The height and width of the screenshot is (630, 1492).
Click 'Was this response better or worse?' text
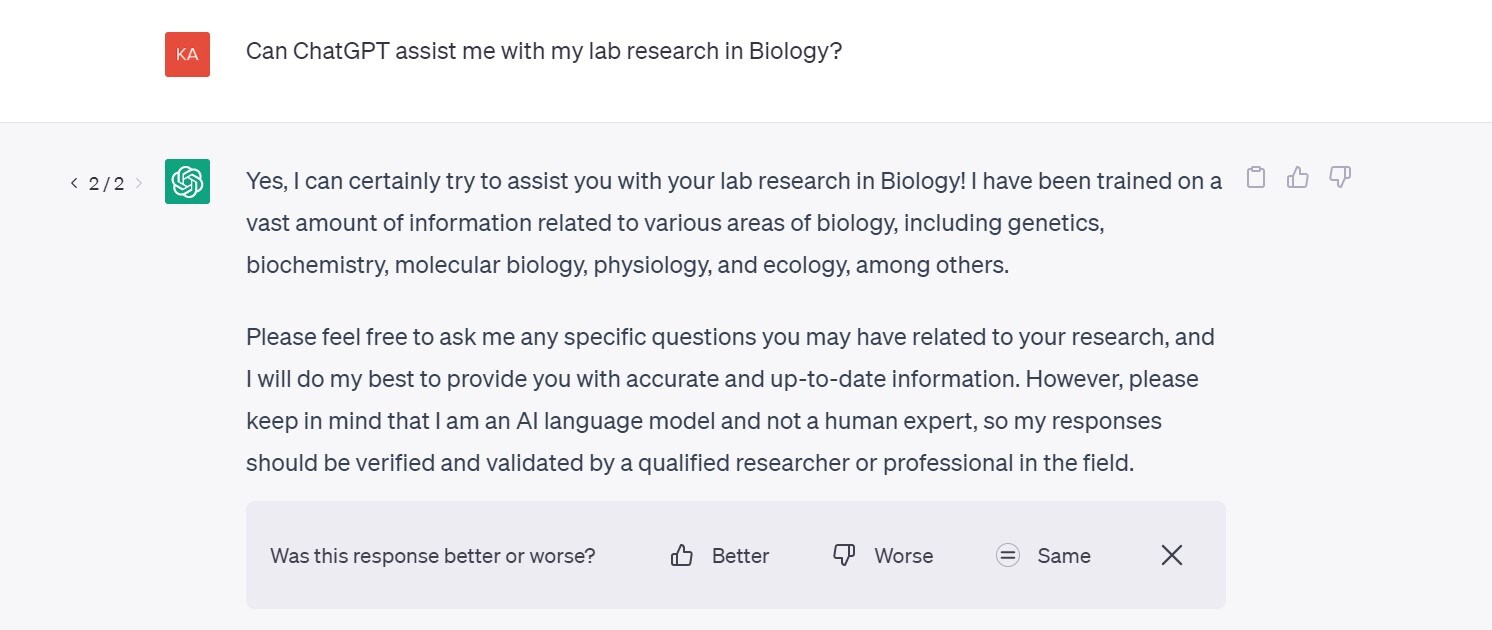pyautogui.click(x=433, y=556)
